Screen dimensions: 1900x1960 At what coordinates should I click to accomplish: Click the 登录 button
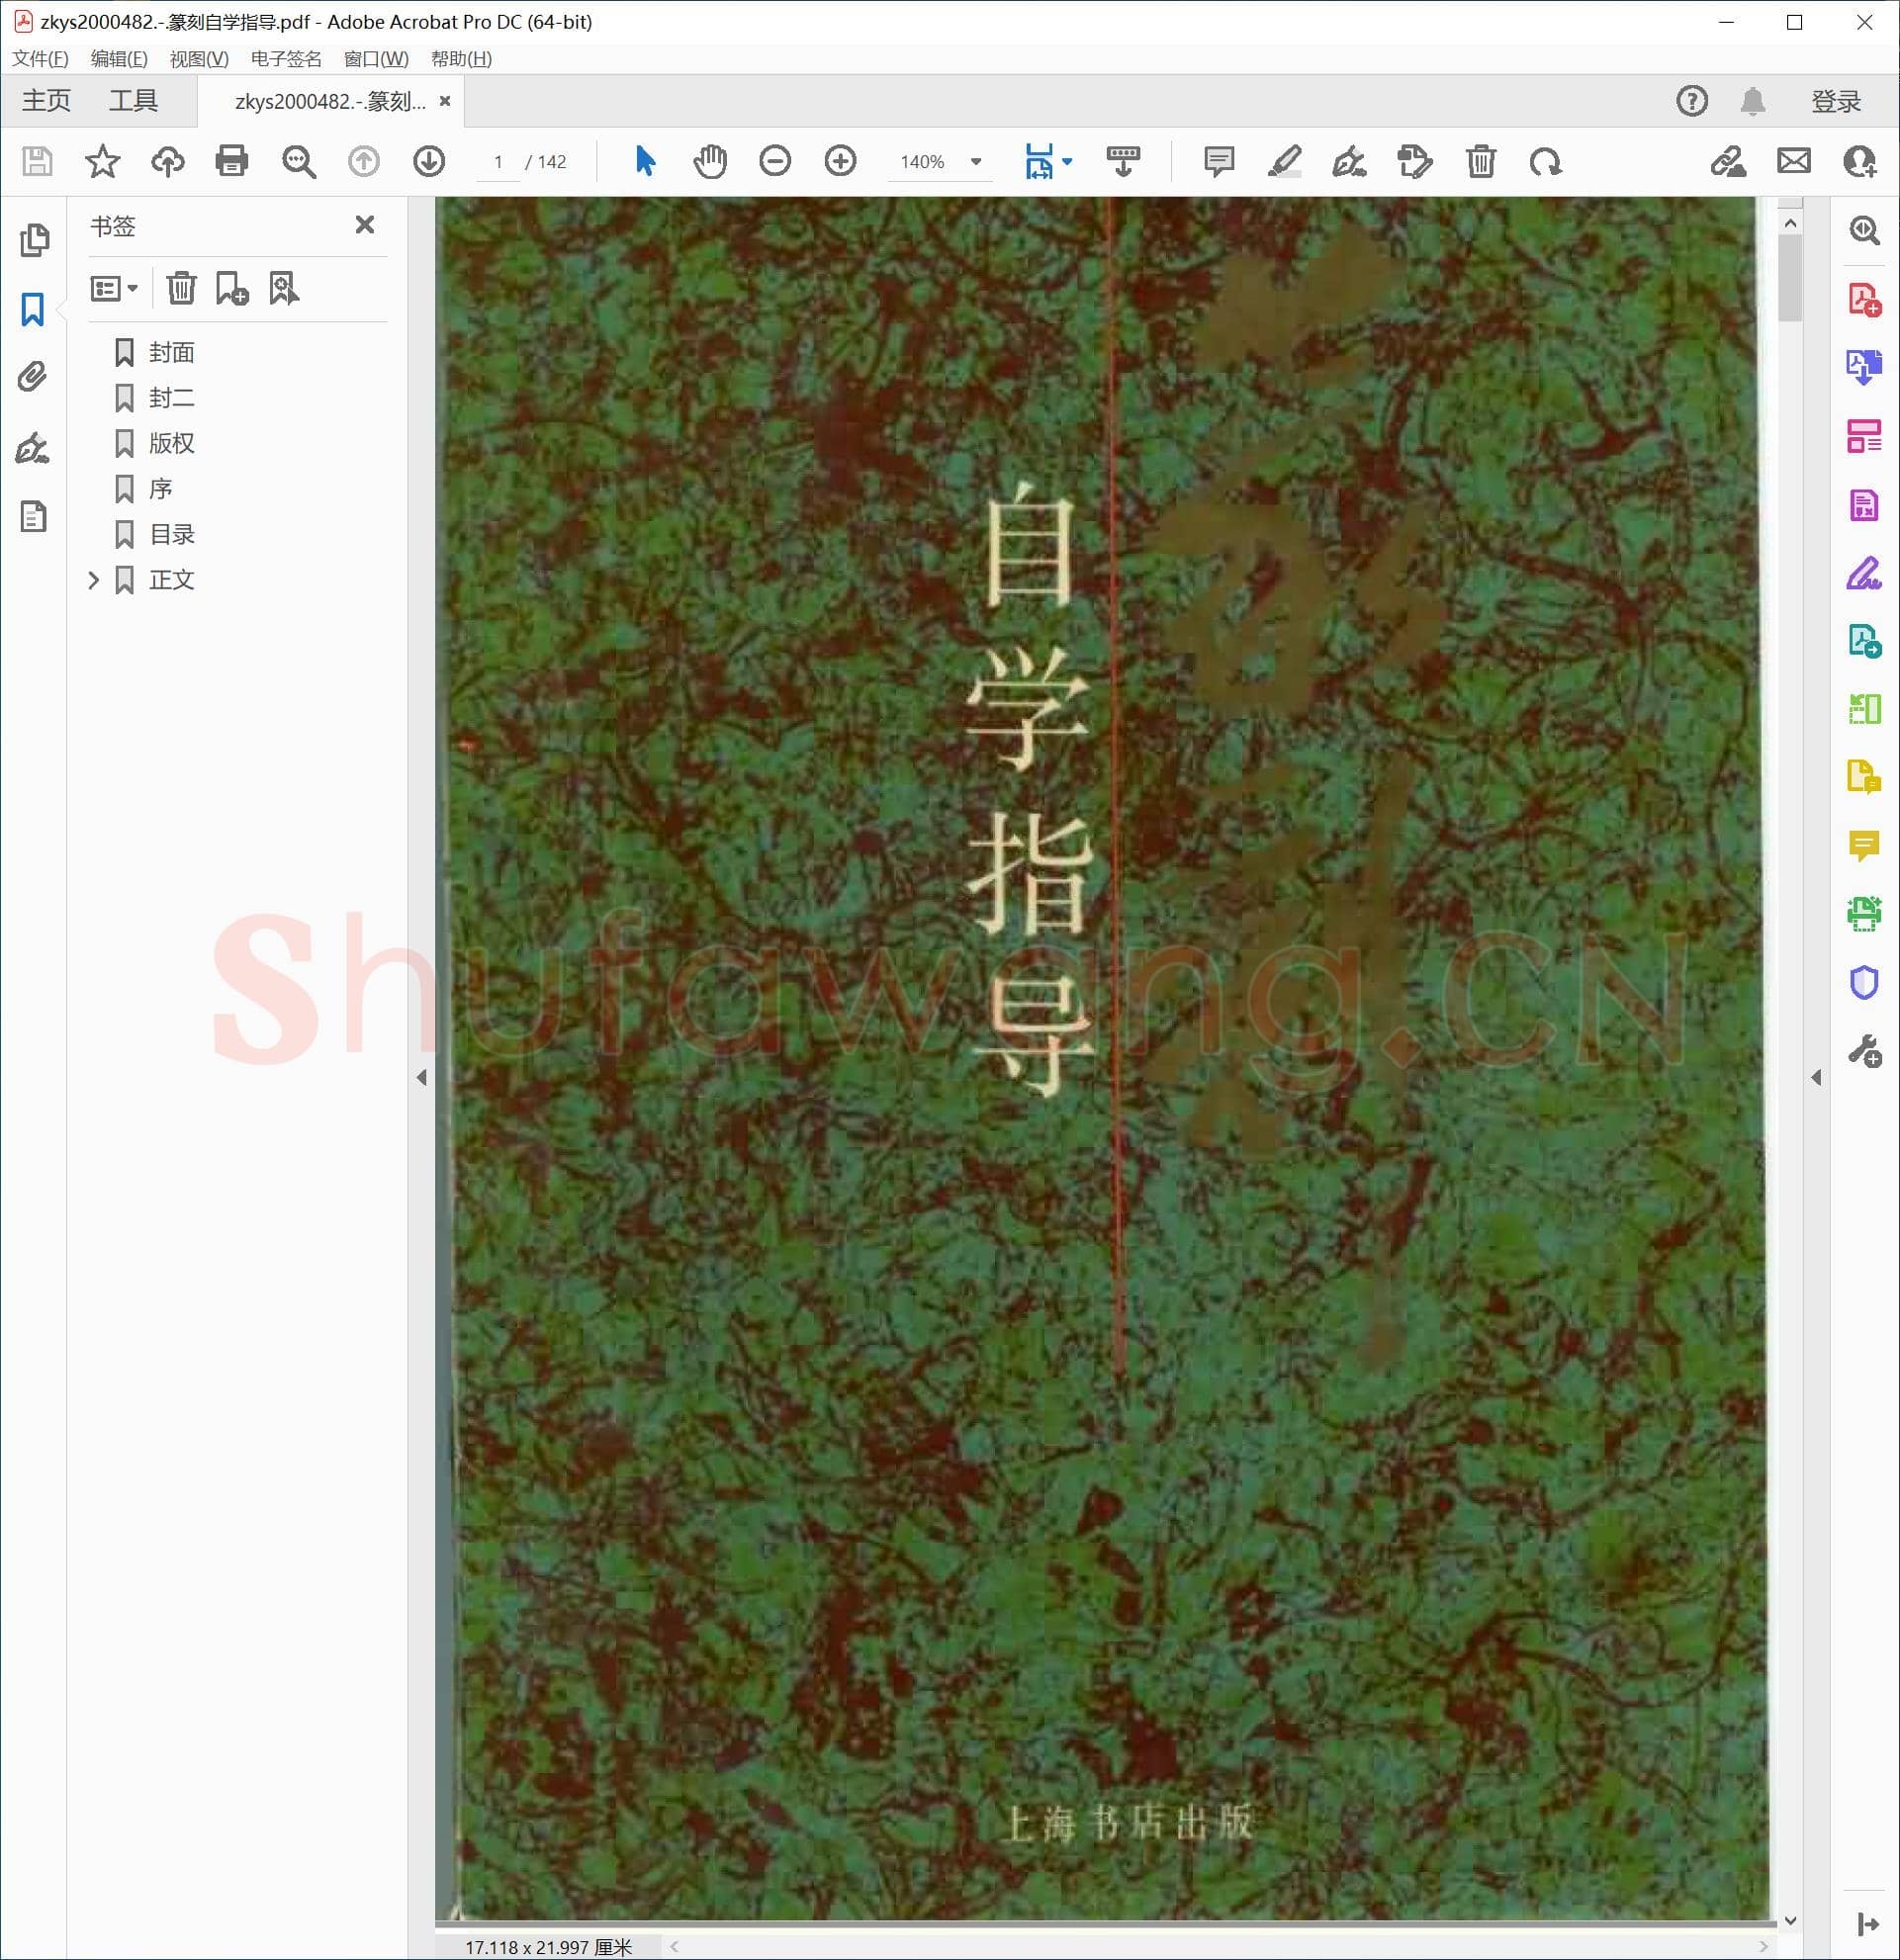pyautogui.click(x=1836, y=100)
